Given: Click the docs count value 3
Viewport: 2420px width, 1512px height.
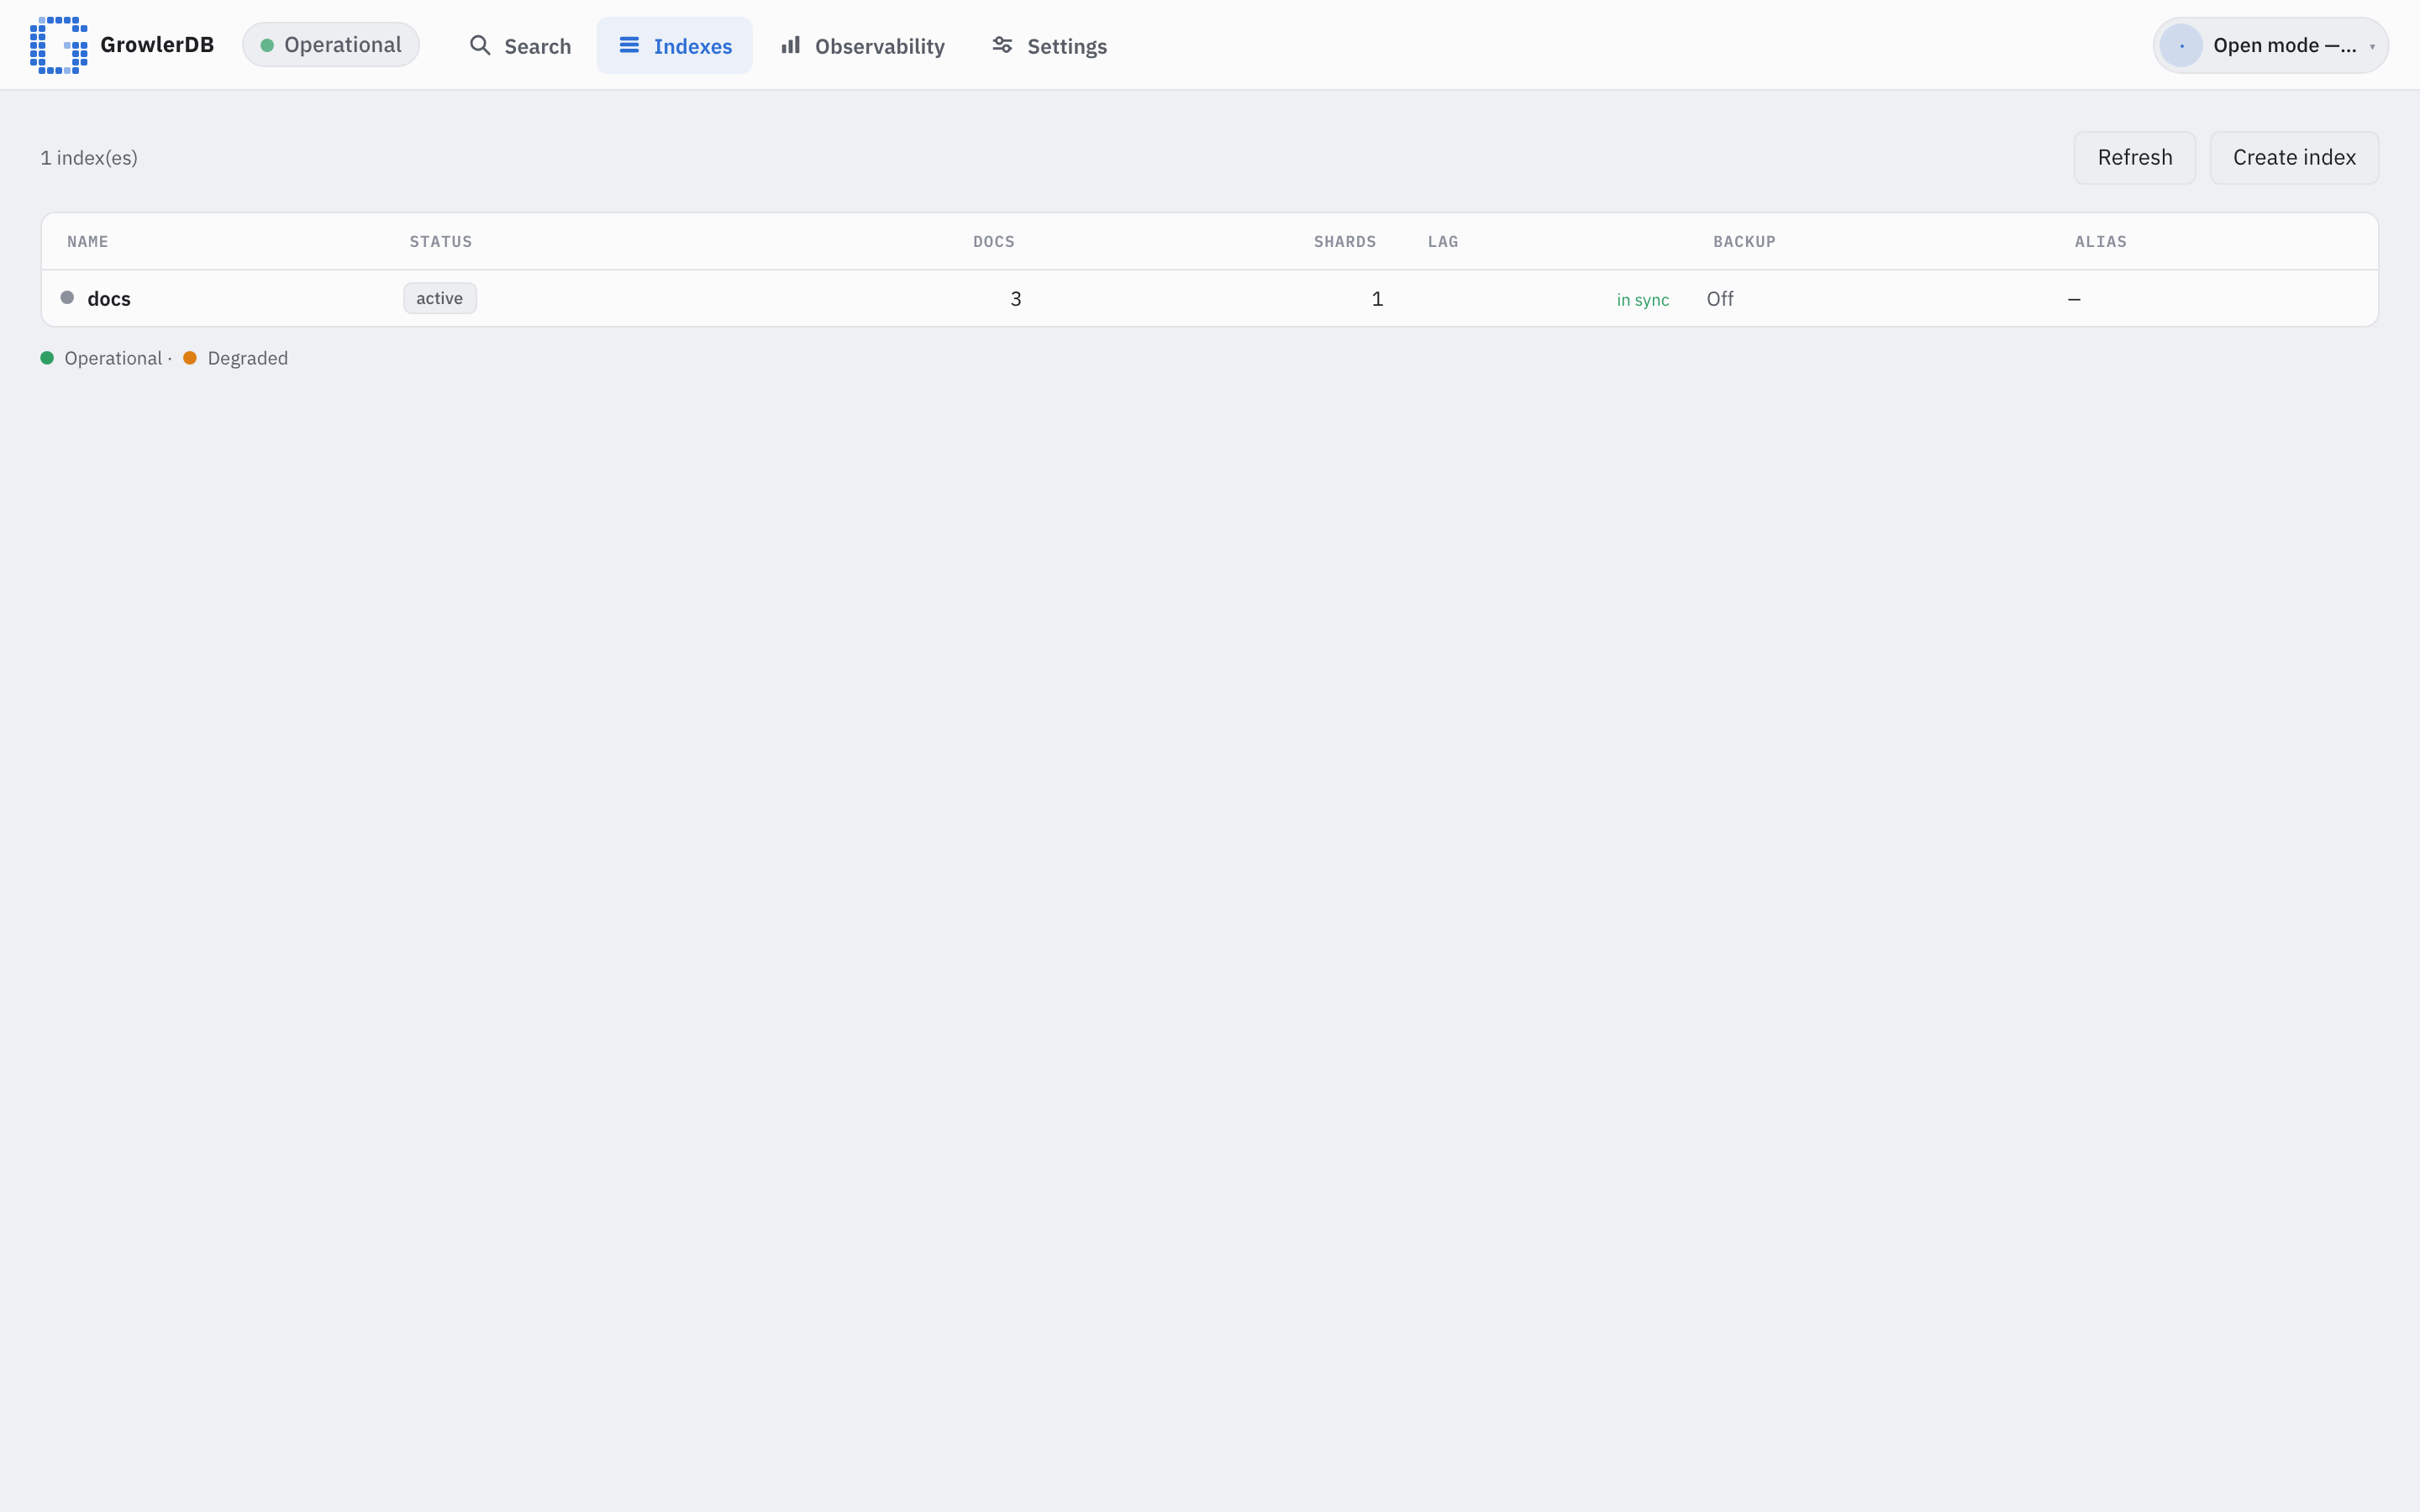Looking at the screenshot, I should (1016, 299).
